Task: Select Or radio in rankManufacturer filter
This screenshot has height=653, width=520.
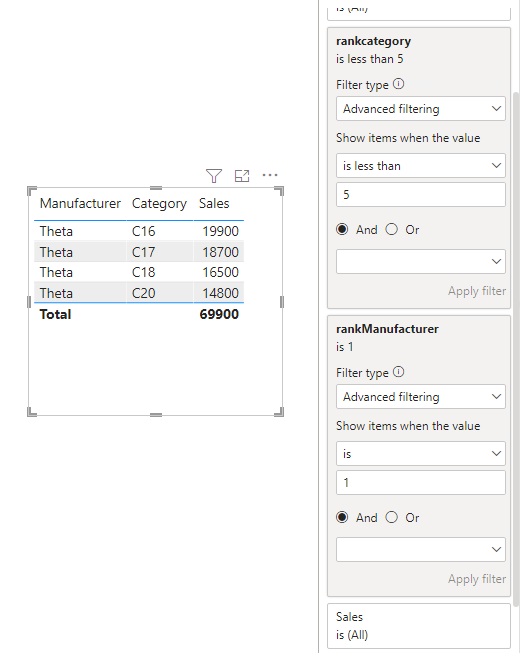Action: point(391,517)
